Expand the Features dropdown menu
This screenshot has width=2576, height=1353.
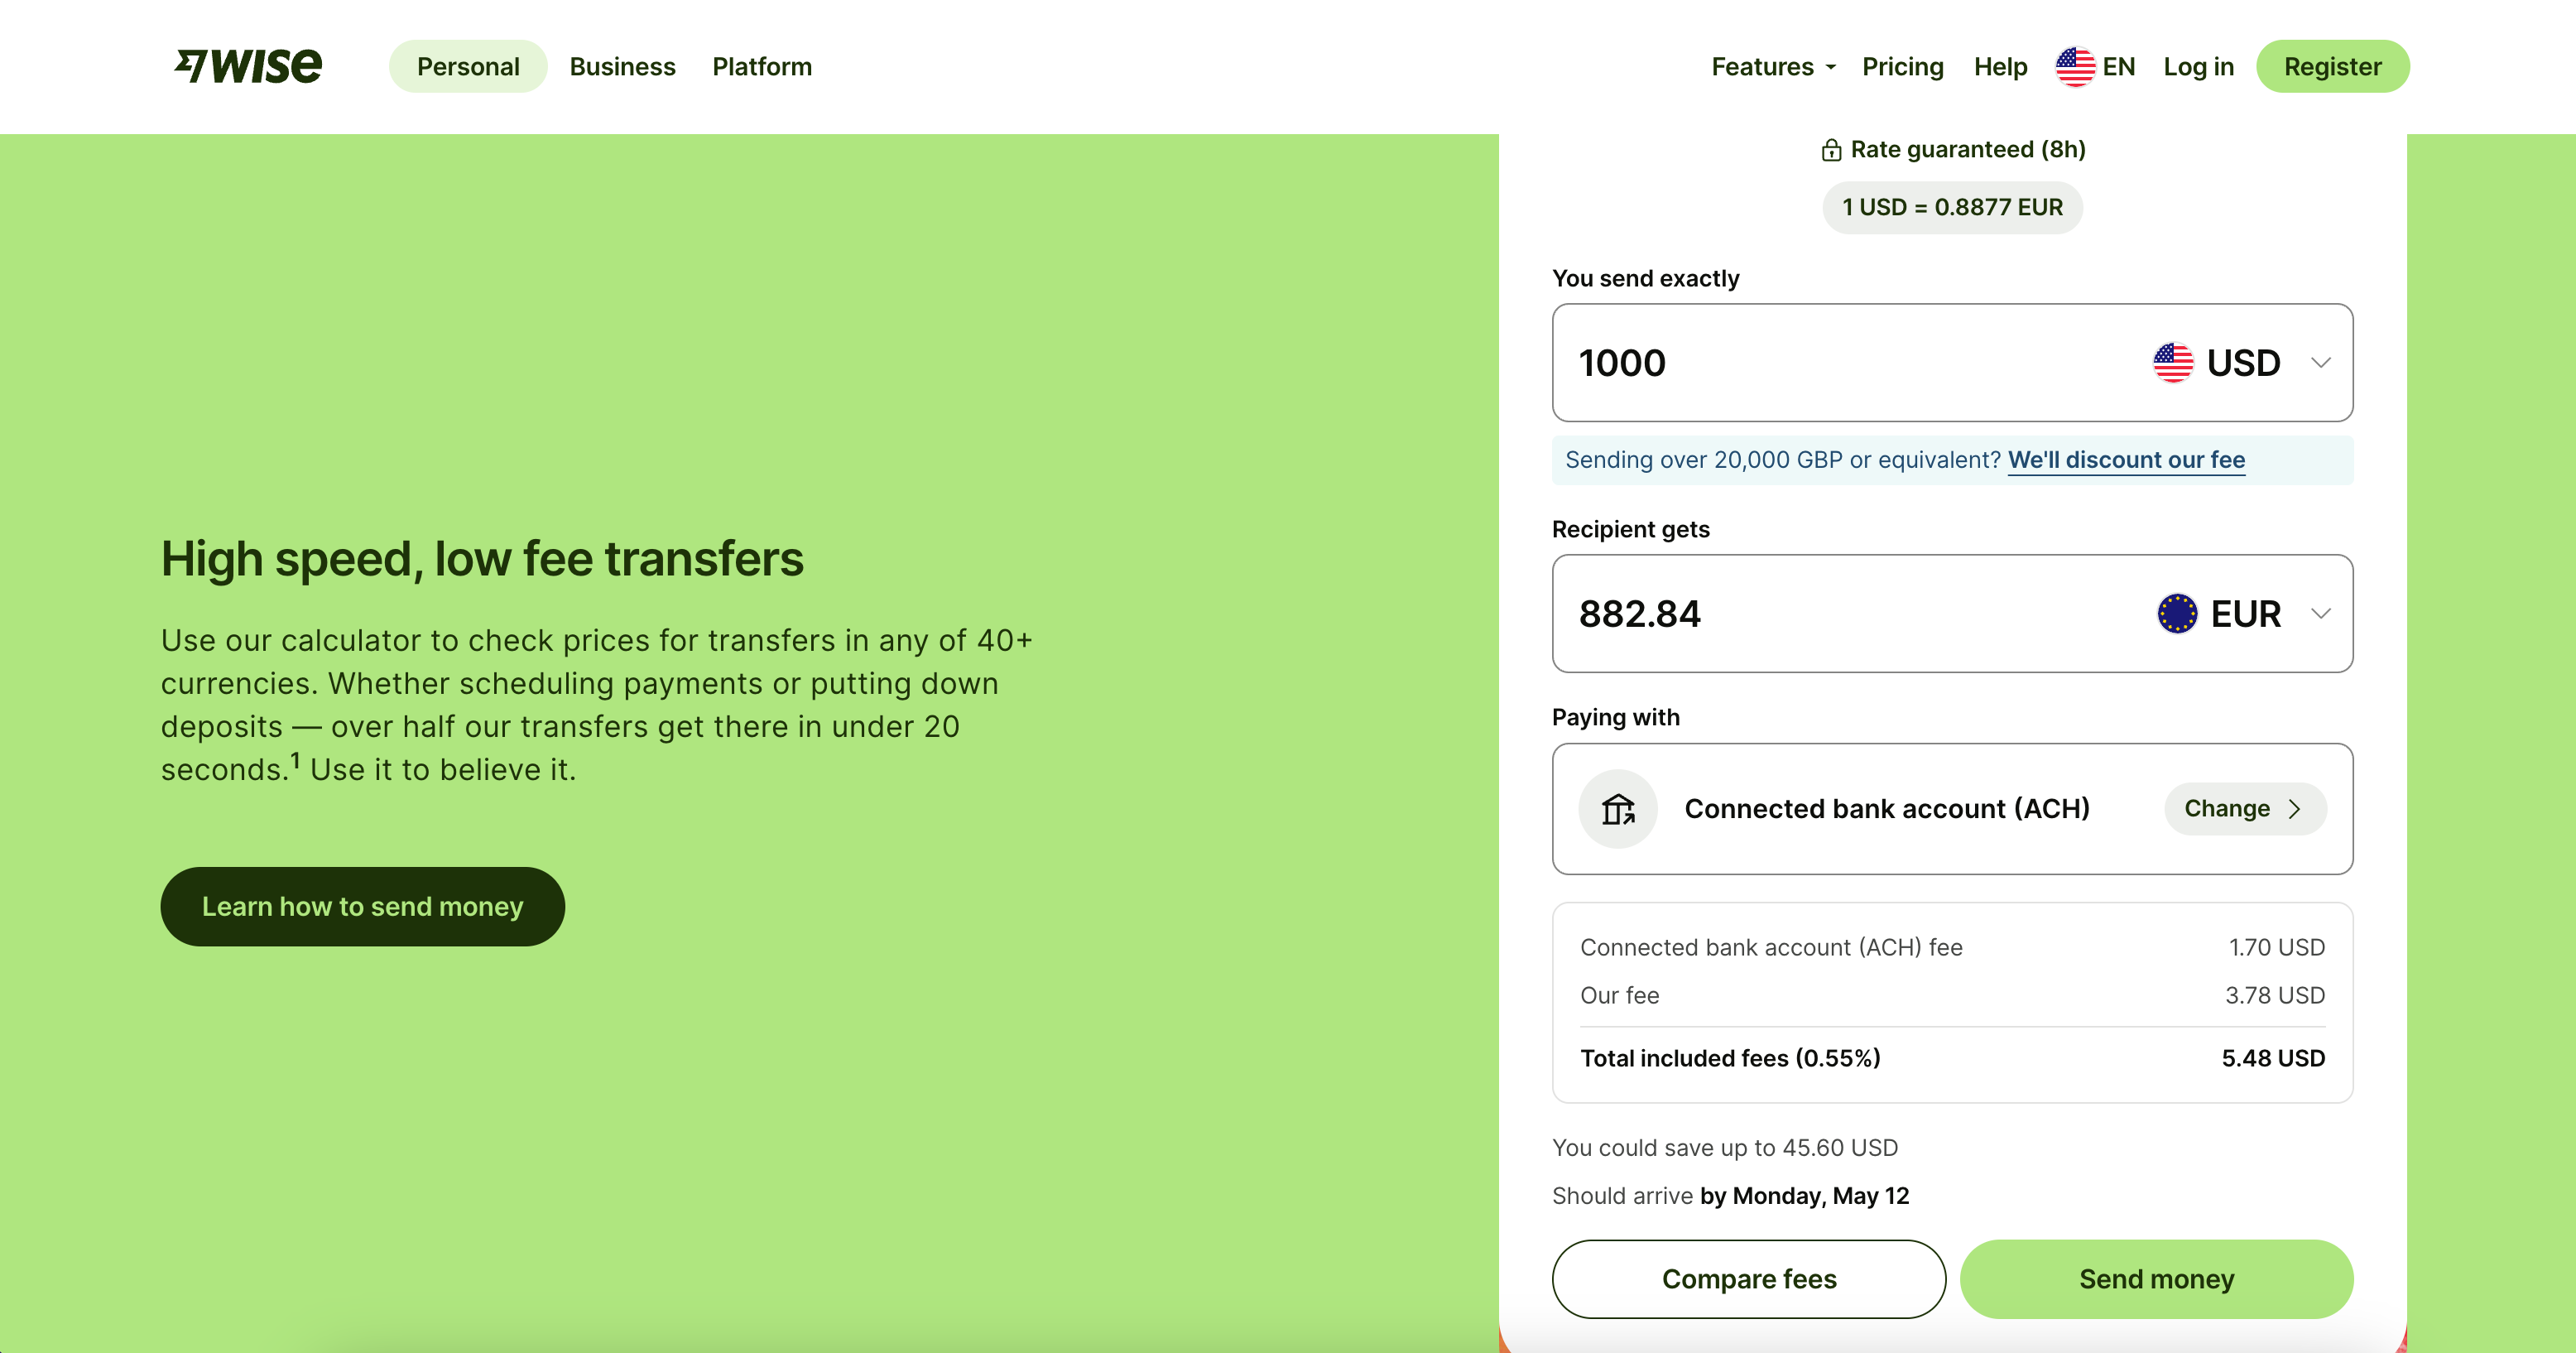point(1773,67)
